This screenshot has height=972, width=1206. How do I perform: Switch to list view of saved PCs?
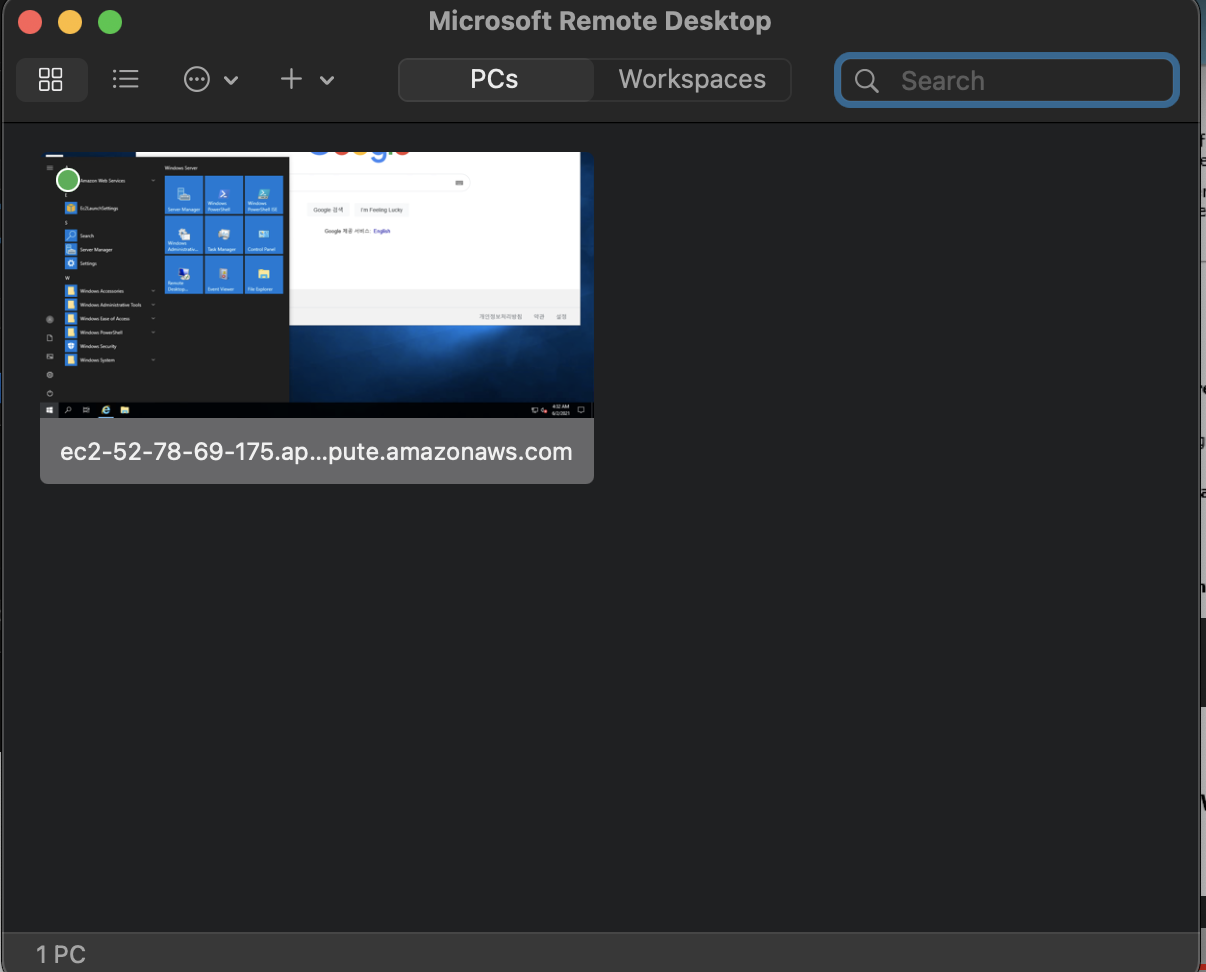(x=125, y=80)
